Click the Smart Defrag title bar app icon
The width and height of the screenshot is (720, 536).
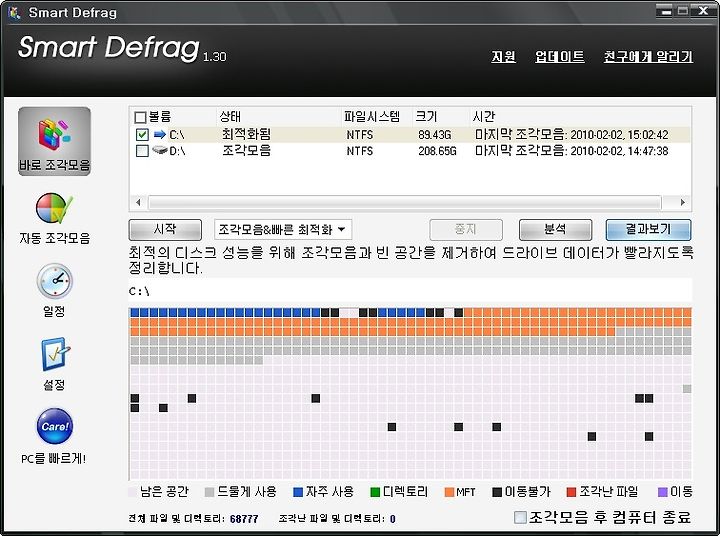(x=14, y=12)
